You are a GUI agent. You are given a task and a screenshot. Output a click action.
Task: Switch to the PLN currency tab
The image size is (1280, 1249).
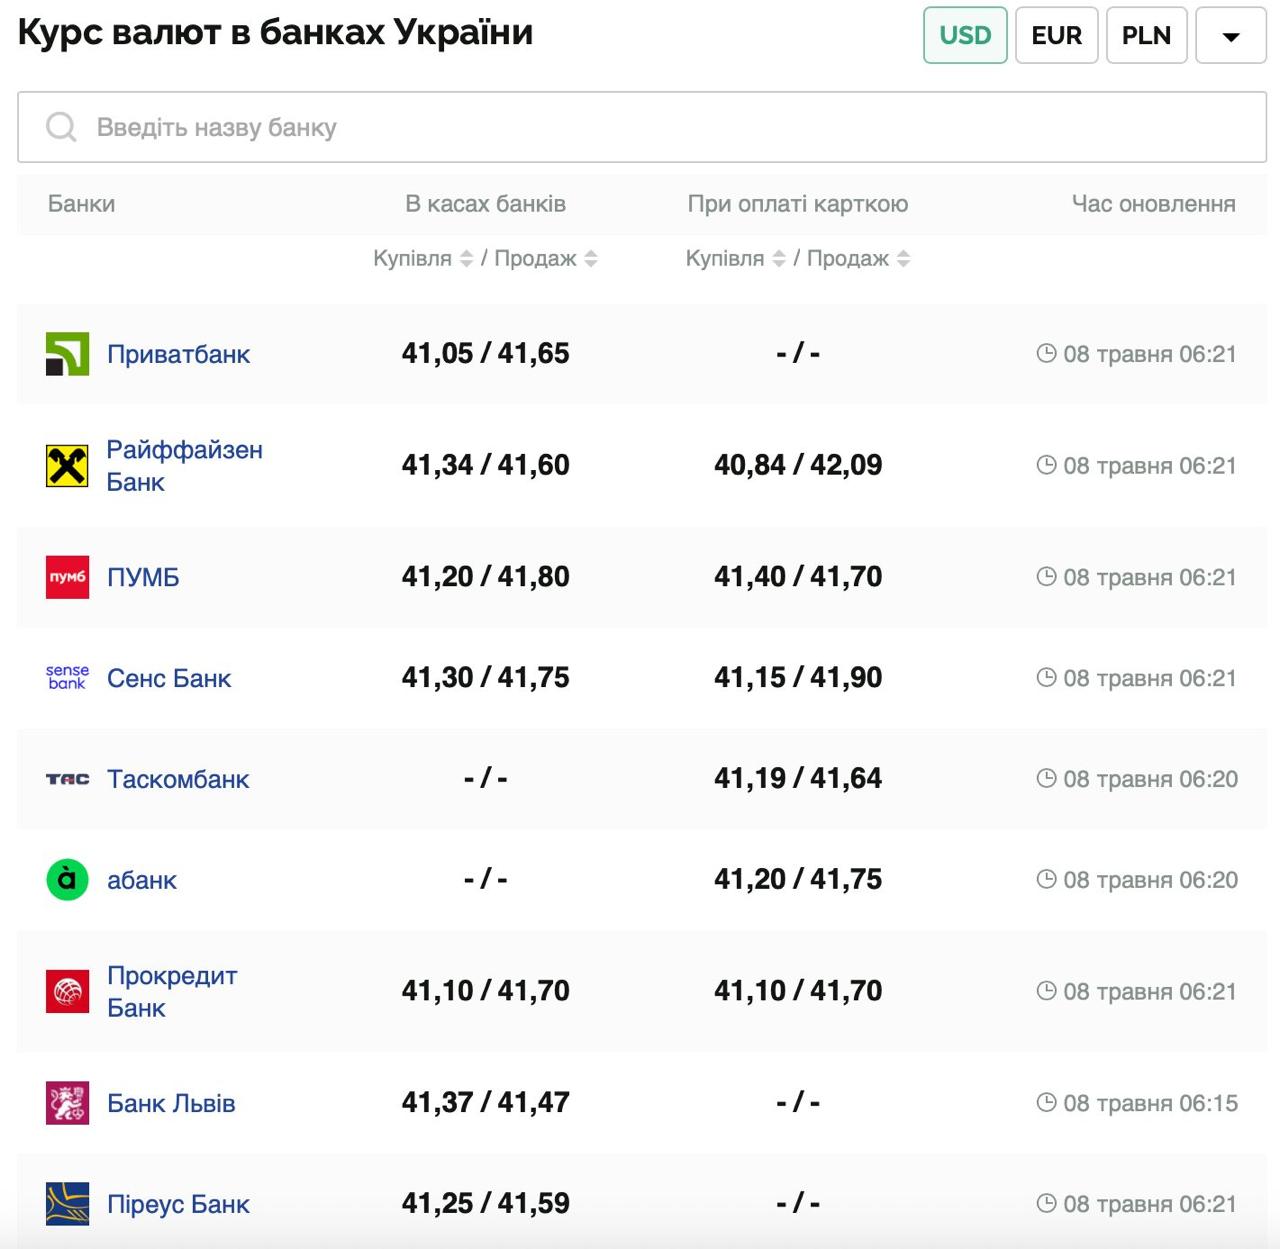pos(1146,35)
